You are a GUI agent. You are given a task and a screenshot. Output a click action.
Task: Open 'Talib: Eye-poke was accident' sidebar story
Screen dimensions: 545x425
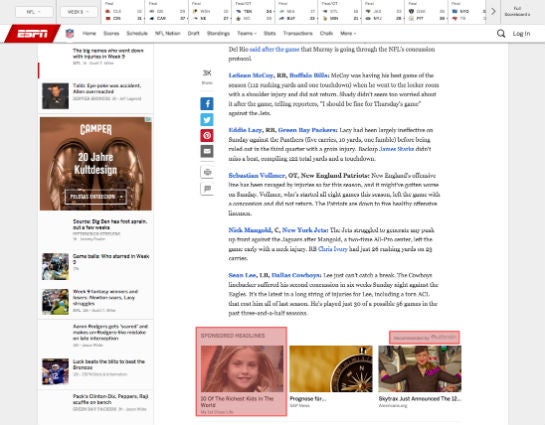(107, 89)
